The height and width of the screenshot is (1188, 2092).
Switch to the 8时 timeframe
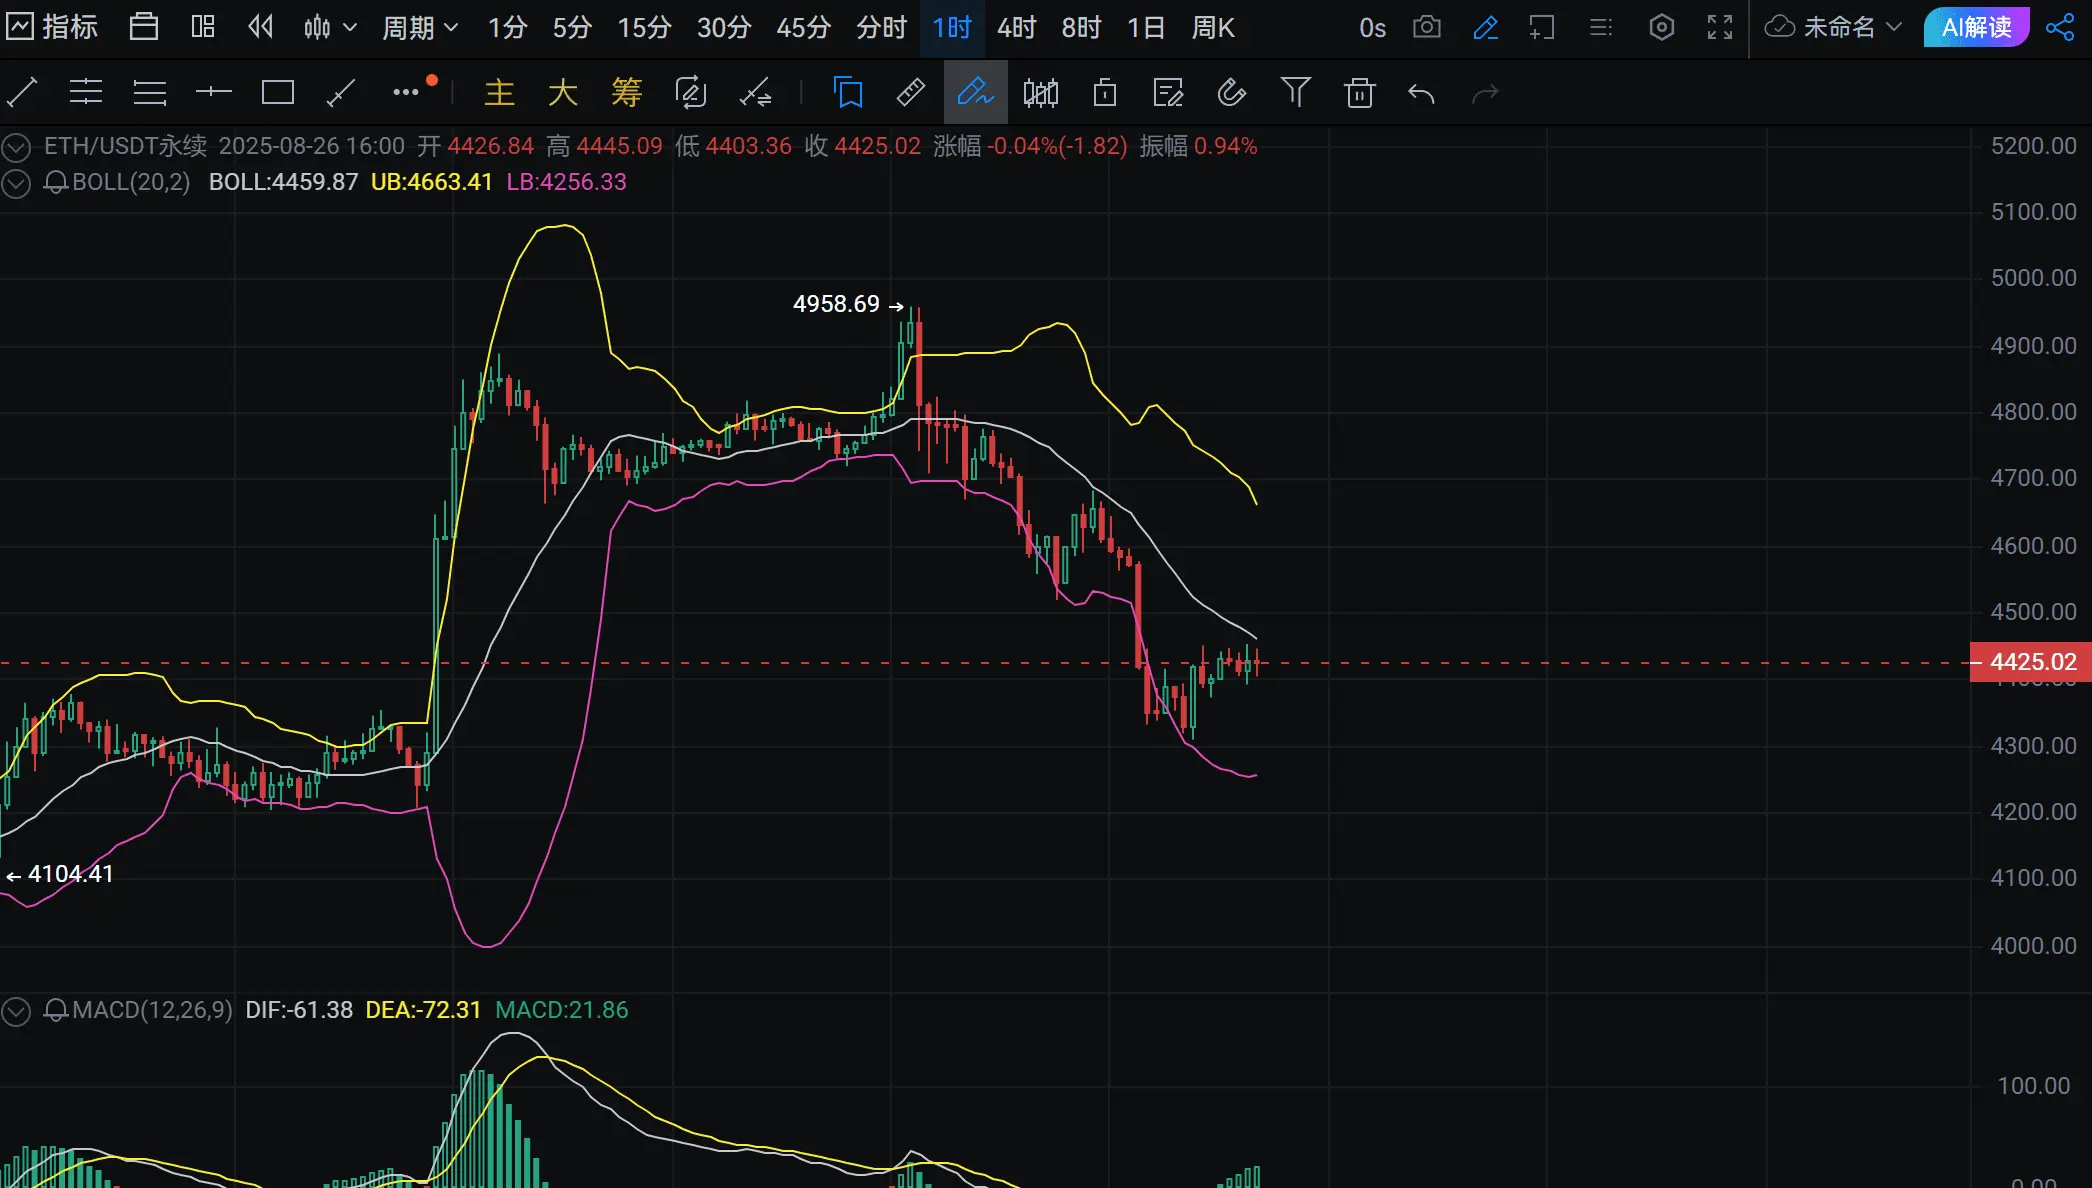tap(1082, 27)
